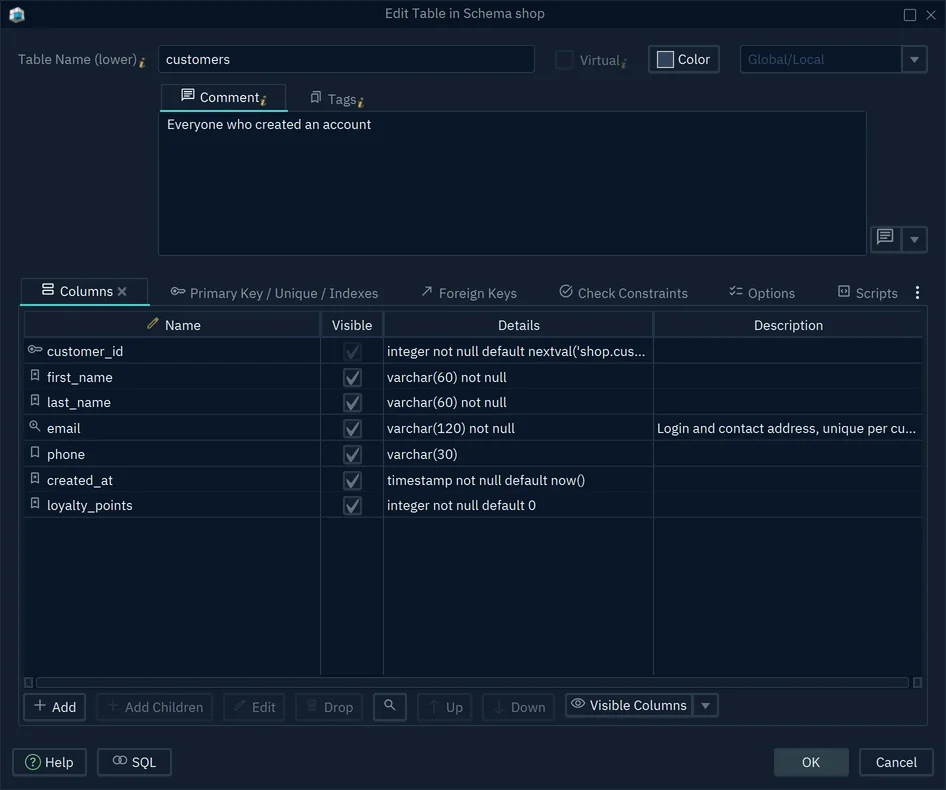Click into the comment text area
946x790 pixels.
(x=512, y=183)
